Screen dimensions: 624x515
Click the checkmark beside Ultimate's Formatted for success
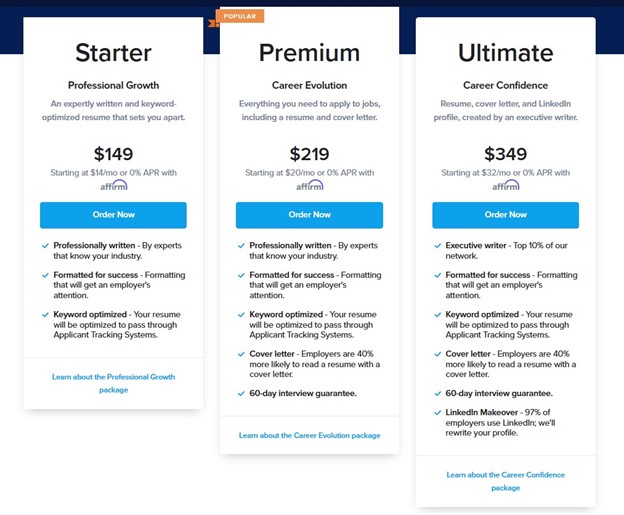pyautogui.click(x=437, y=275)
